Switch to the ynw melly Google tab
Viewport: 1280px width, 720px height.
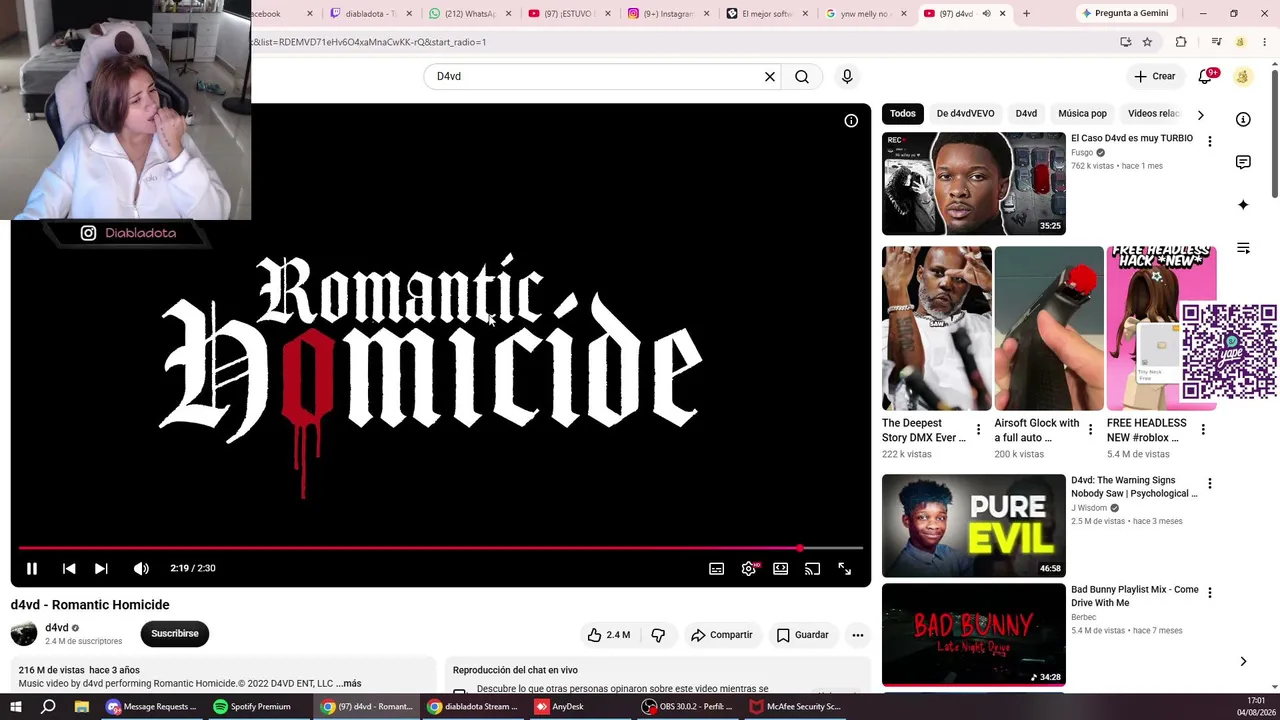tap(866, 14)
